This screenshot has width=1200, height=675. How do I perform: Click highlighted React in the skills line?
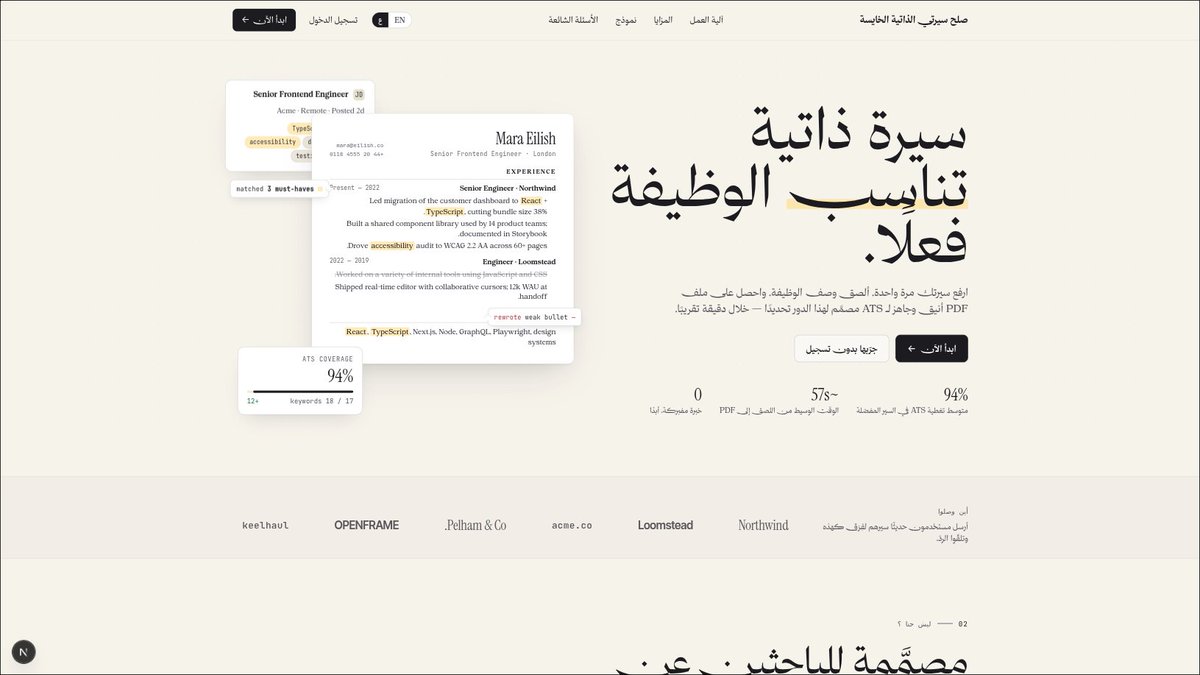[x=356, y=331]
